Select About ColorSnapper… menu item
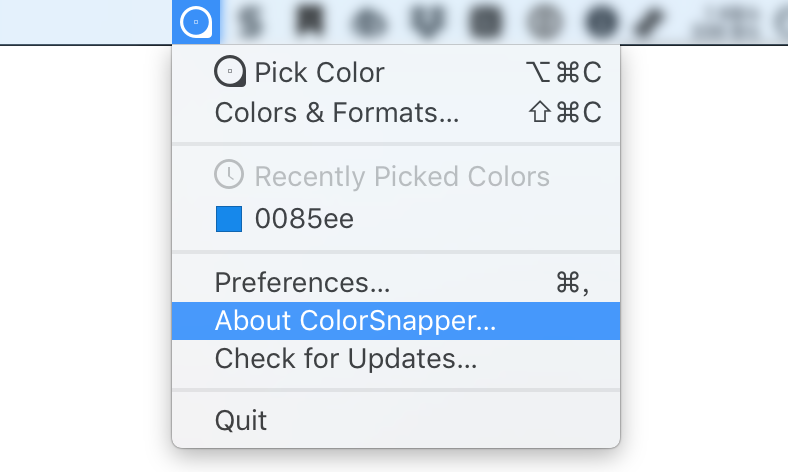The height and width of the screenshot is (472, 788). (x=355, y=321)
